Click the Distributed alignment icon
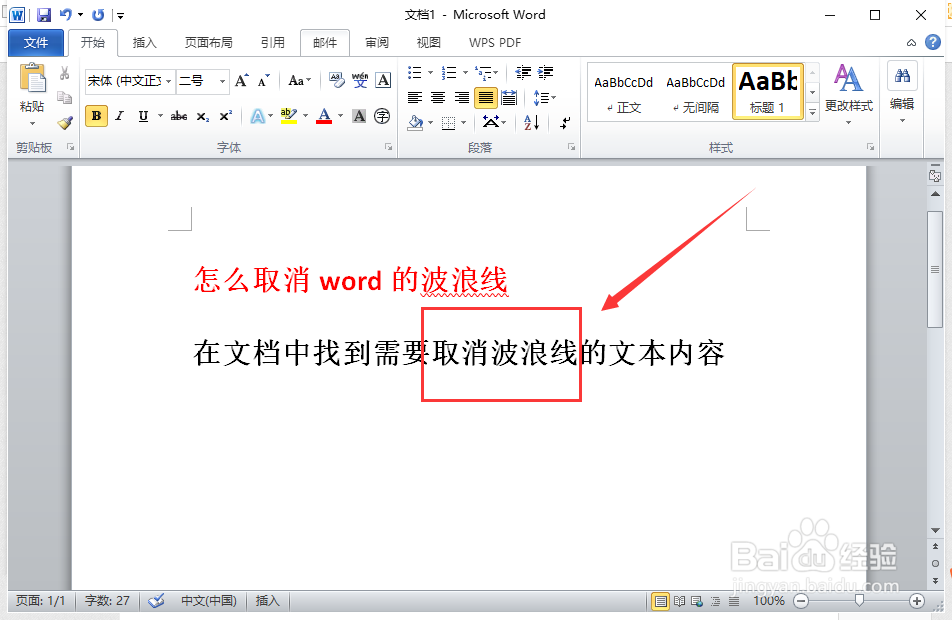The image size is (952, 620). pyautogui.click(x=509, y=97)
